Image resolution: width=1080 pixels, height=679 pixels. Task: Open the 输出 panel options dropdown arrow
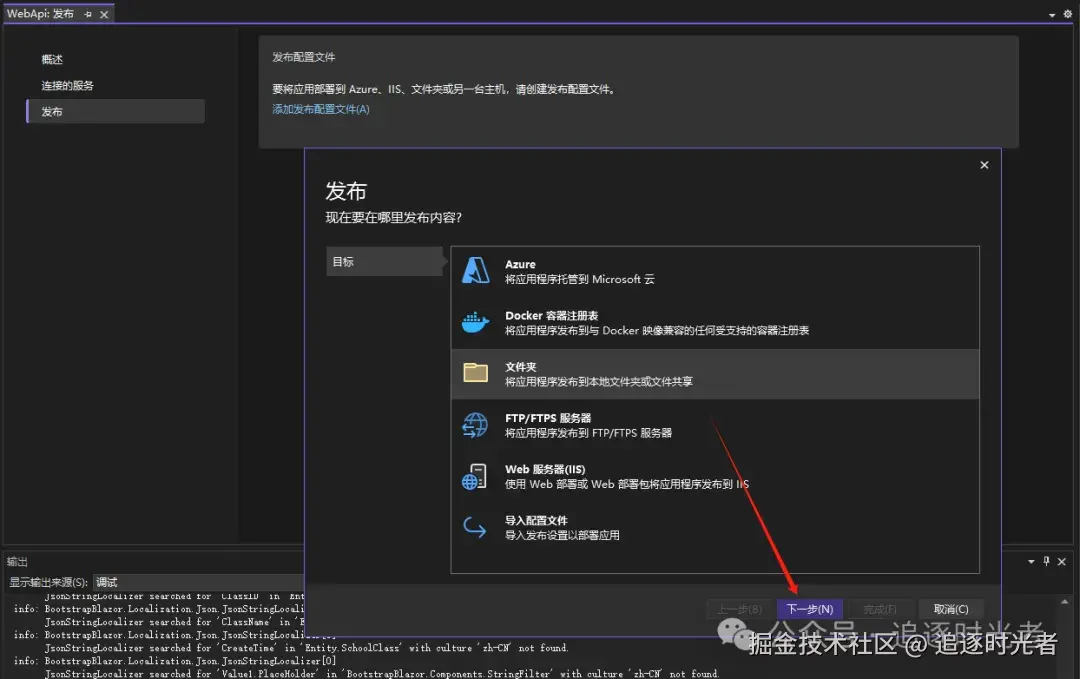coord(1031,562)
